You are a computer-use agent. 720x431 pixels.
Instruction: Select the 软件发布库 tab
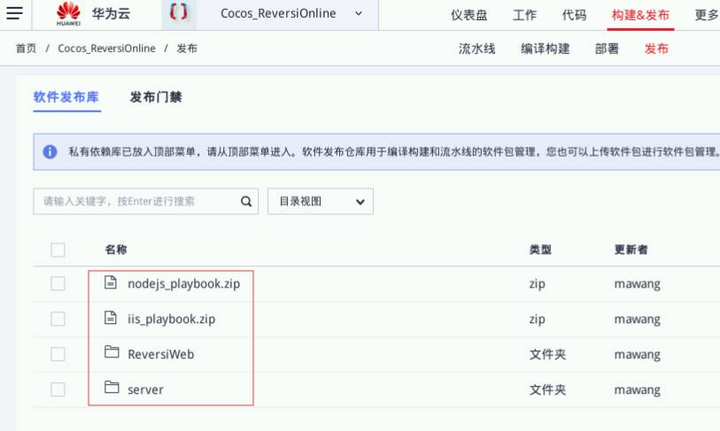coord(66,97)
